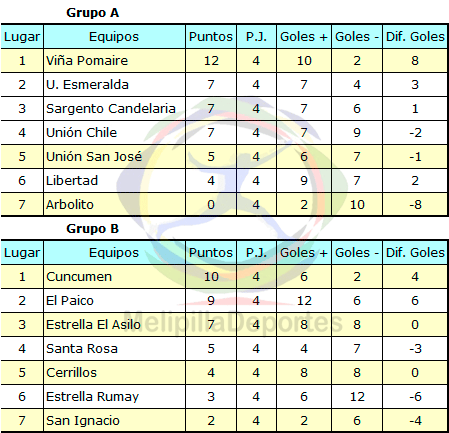Select the Puntos column header in Grupo A
This screenshot has height=433, width=449.
[211, 36]
